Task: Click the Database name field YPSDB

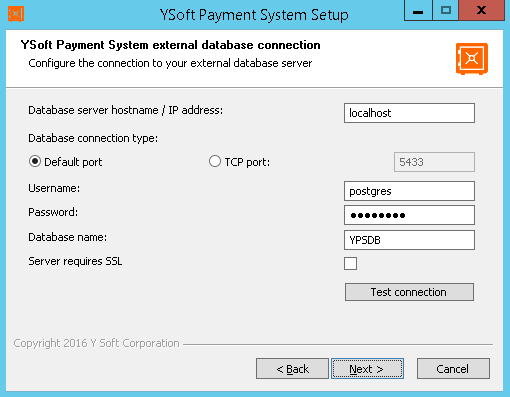Action: point(409,240)
